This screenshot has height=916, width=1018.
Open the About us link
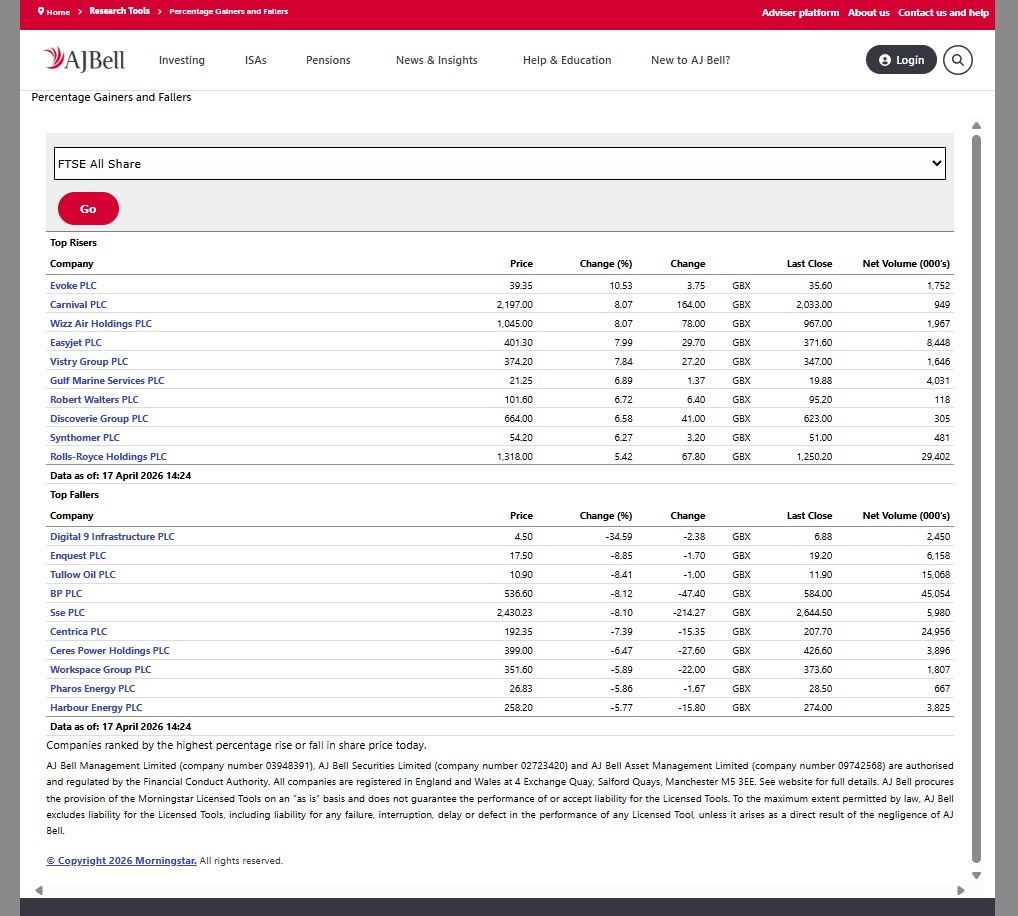pyautogui.click(x=868, y=12)
